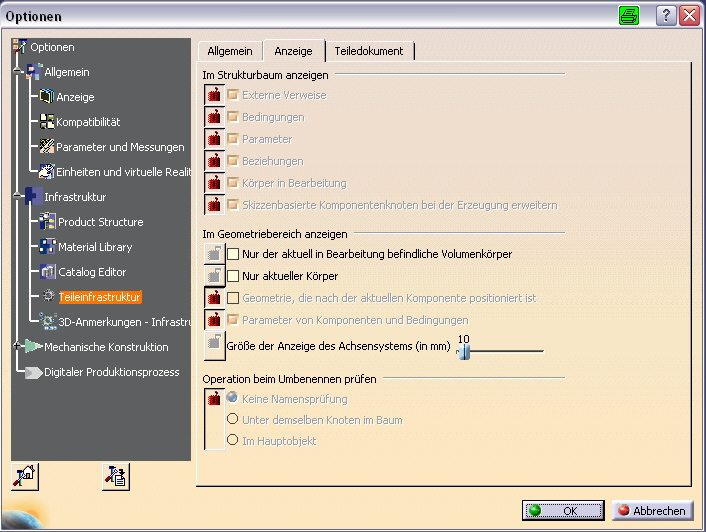Collapse the Allgemein tree branch
This screenshot has width=706, height=532.
tap(17, 71)
